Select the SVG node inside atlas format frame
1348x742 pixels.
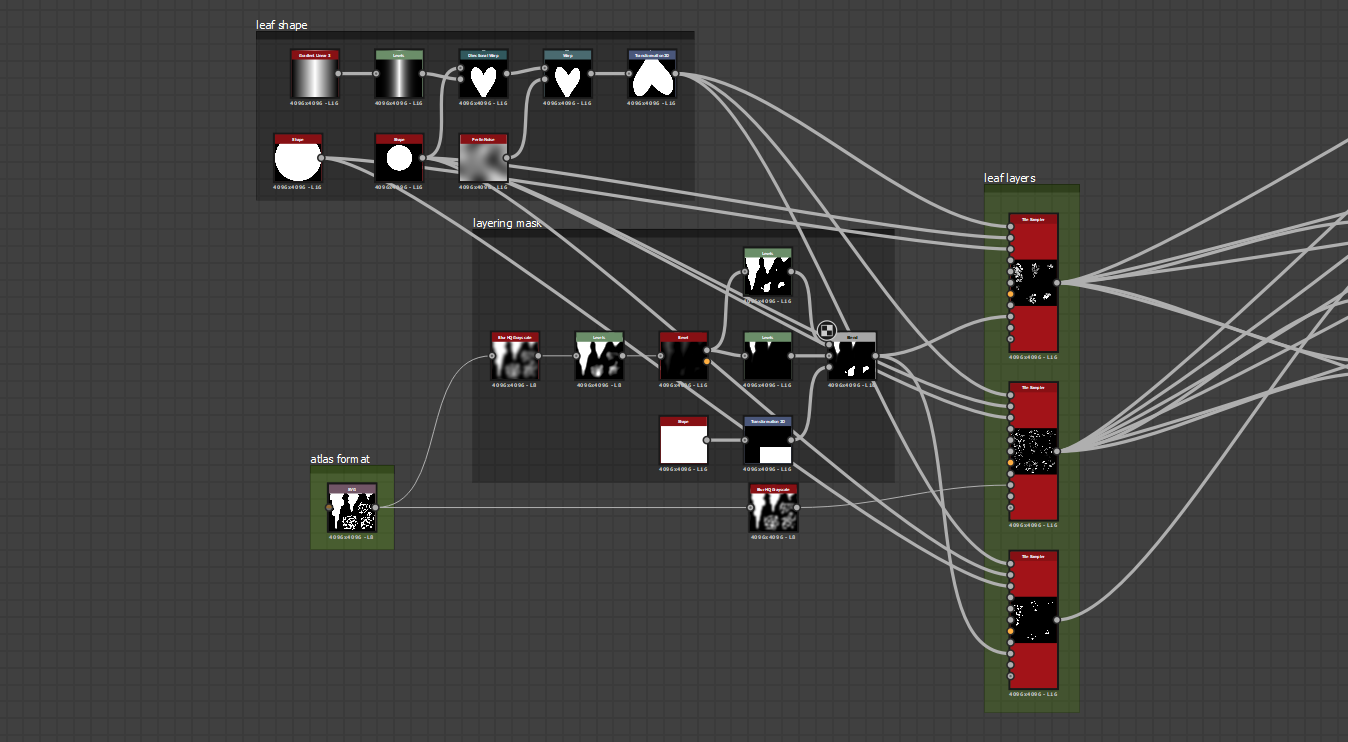(352, 508)
